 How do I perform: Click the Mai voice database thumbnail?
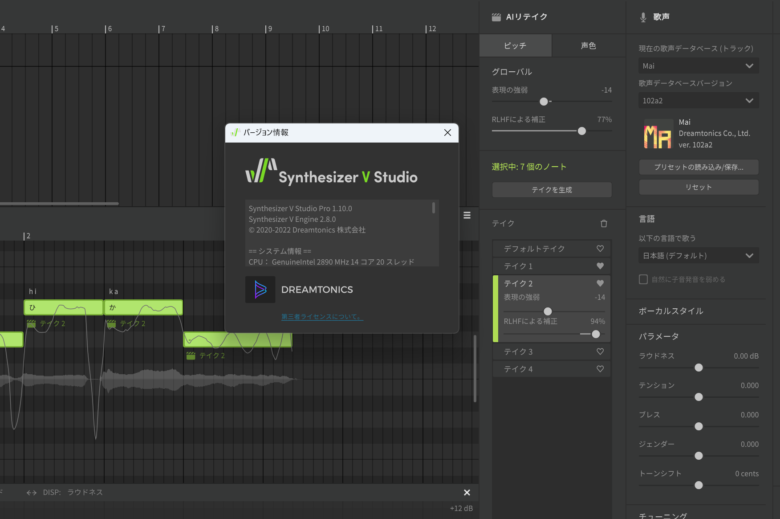(x=657, y=135)
